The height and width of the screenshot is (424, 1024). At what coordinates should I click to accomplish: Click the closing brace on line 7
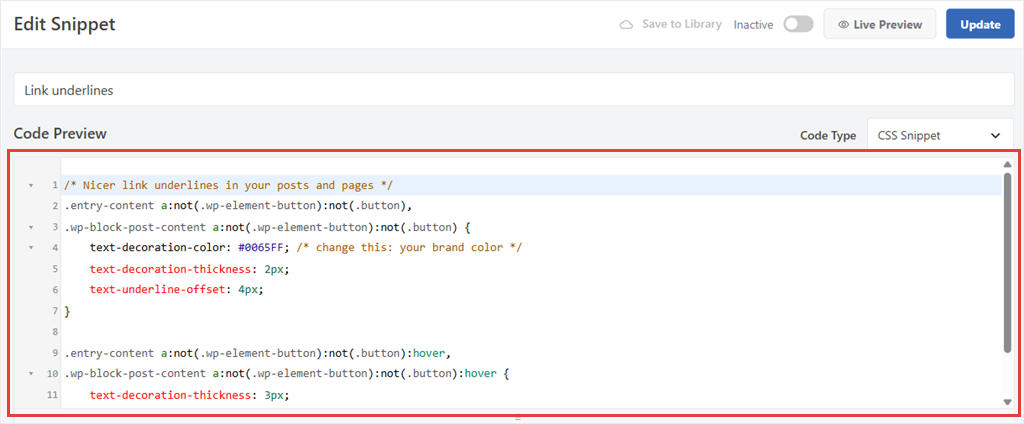click(x=67, y=311)
